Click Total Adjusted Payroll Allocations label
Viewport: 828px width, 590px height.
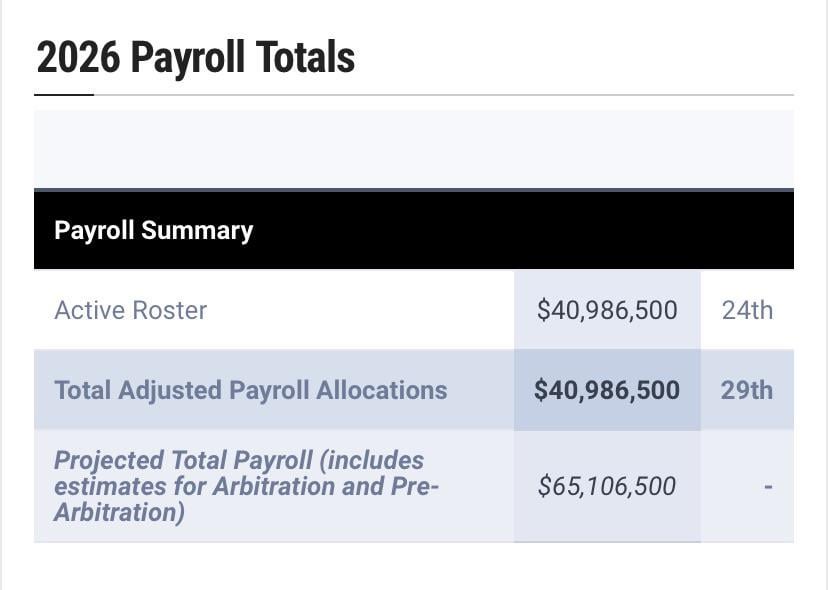[250, 390]
